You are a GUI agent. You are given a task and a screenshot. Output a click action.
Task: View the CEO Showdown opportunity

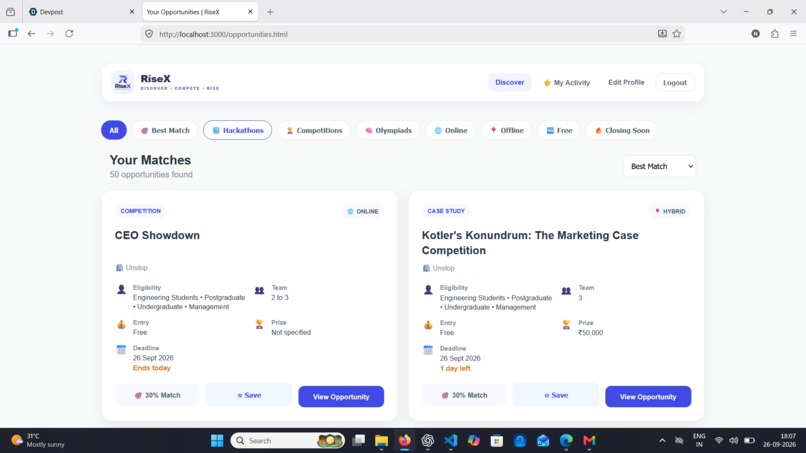point(341,396)
